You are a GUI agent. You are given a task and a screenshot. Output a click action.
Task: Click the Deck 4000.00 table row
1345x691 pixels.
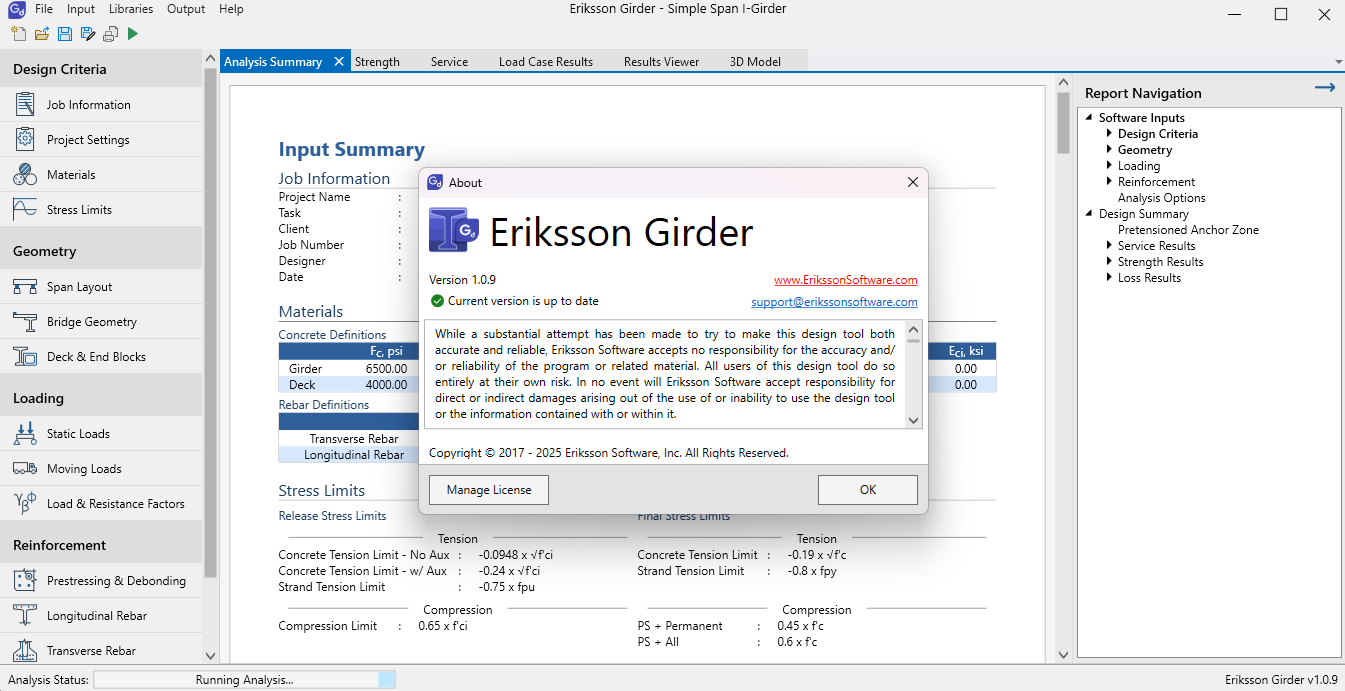point(637,385)
